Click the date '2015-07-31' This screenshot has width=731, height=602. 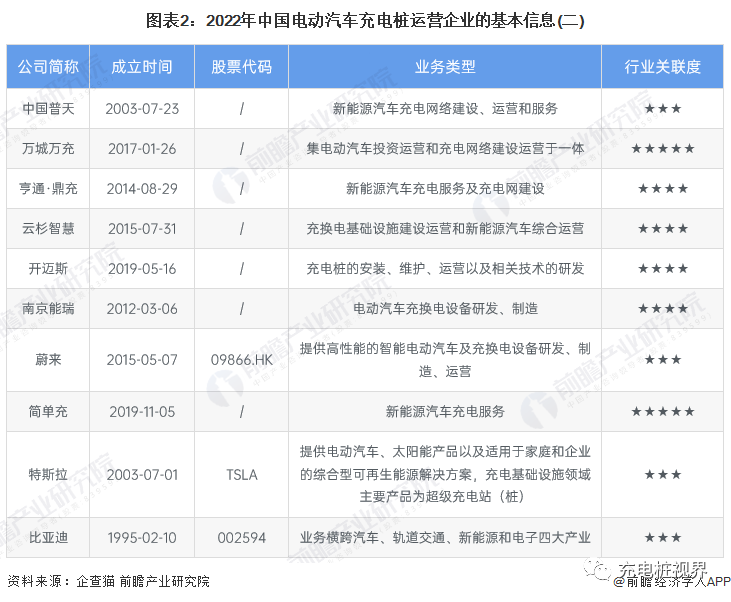point(142,229)
